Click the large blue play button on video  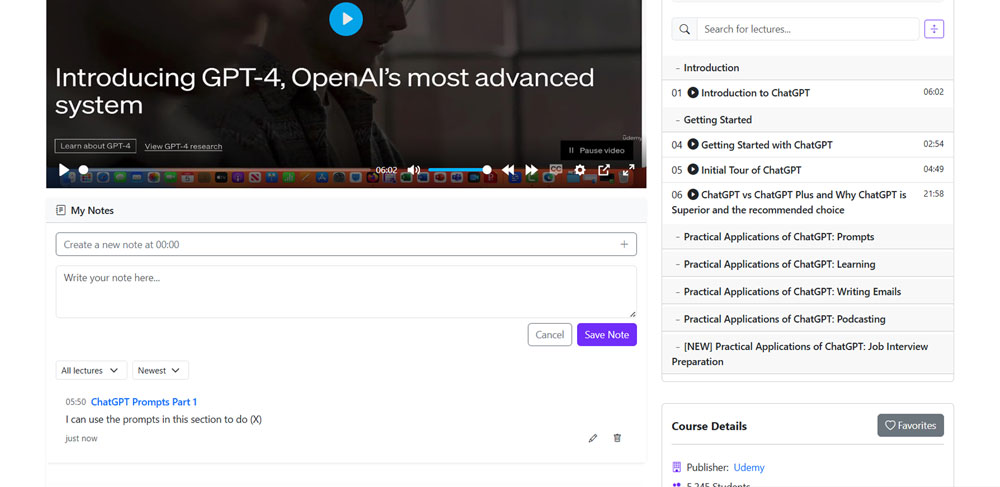tap(346, 18)
